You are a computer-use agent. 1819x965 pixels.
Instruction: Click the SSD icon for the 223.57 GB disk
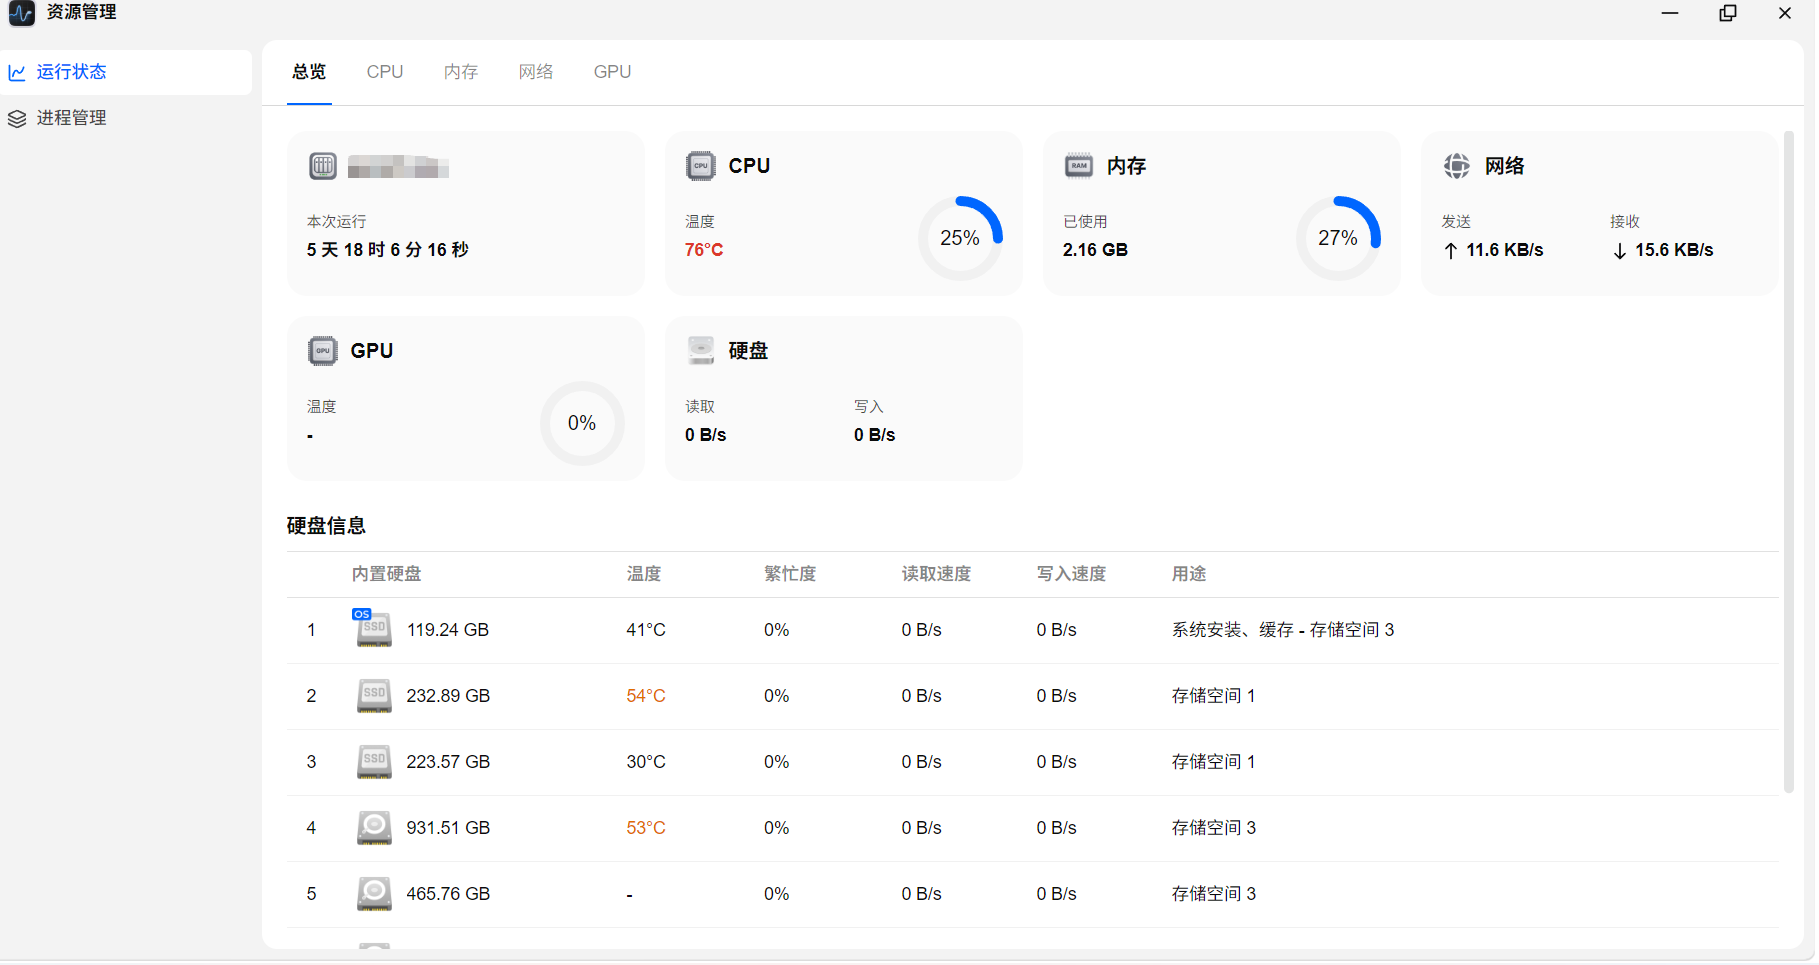tap(374, 762)
